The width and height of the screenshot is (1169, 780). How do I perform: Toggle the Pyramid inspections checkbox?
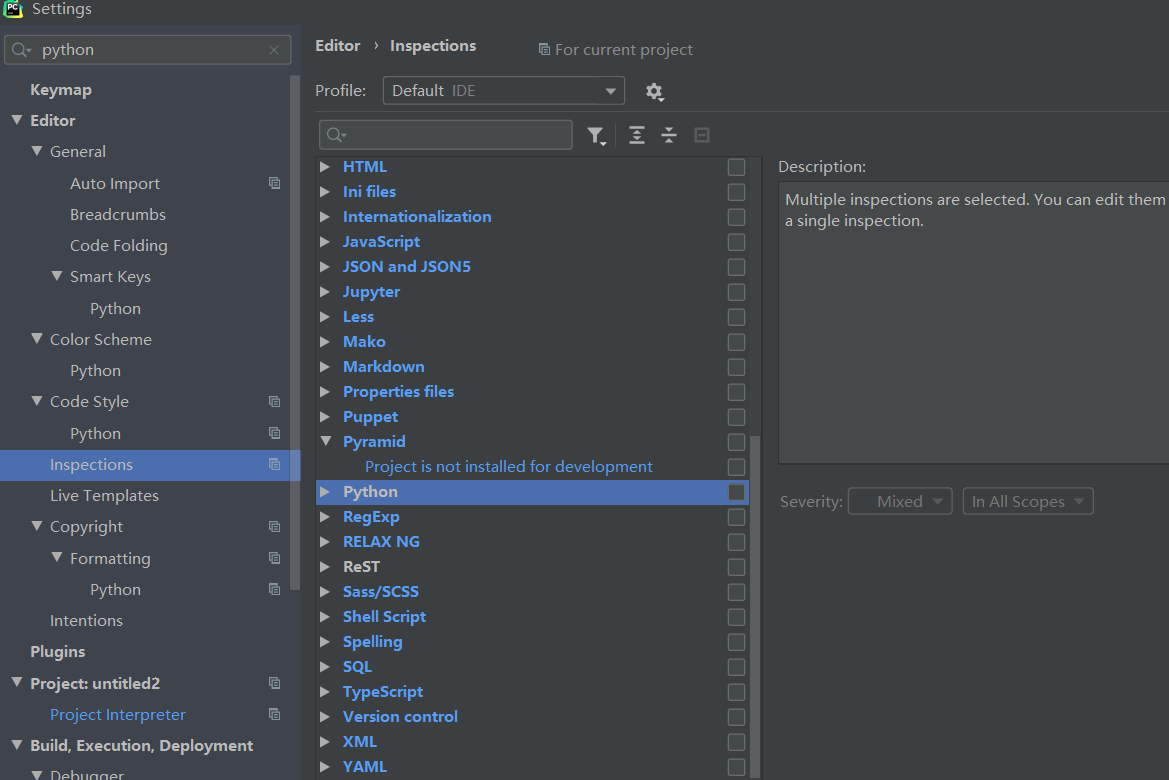click(x=736, y=442)
